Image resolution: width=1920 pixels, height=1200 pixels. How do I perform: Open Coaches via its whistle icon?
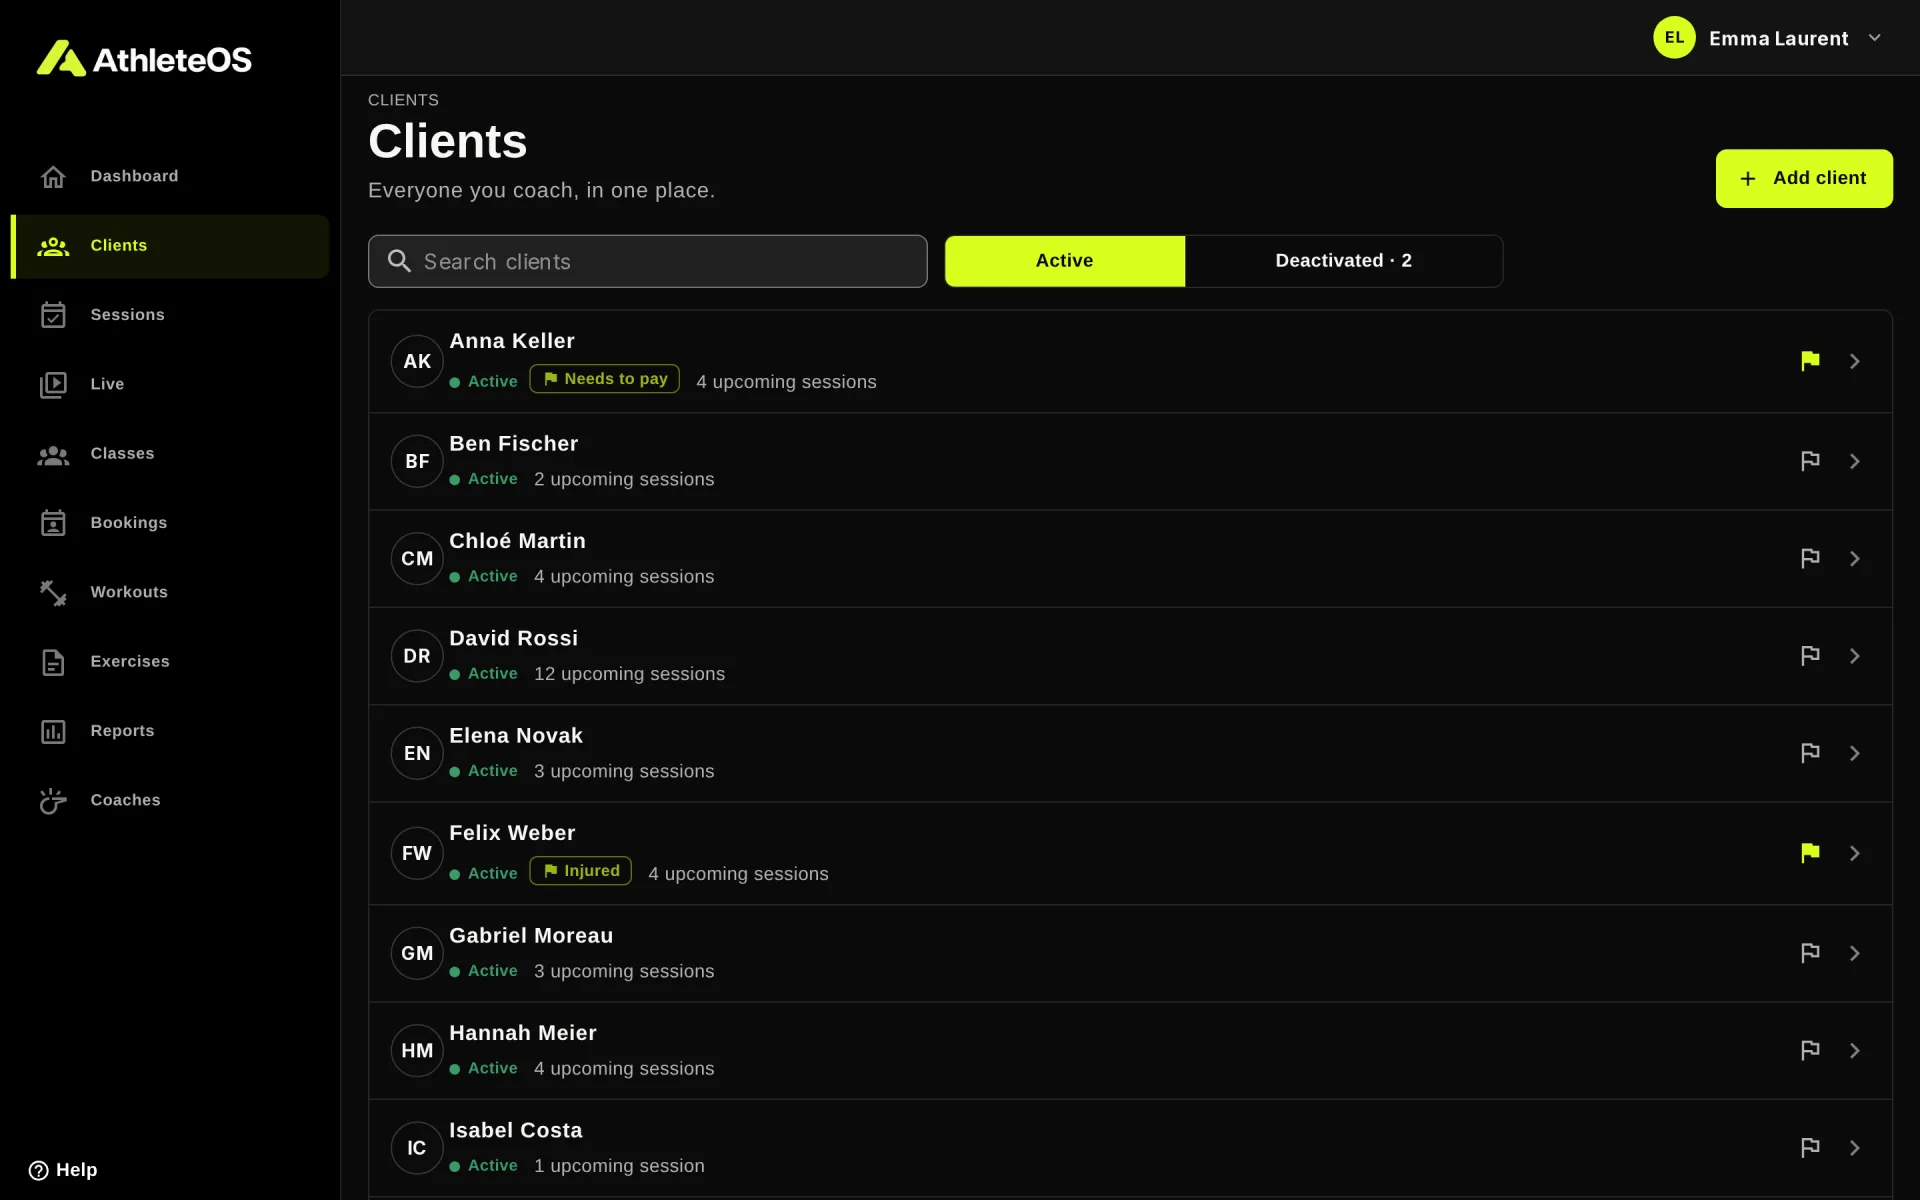(53, 801)
